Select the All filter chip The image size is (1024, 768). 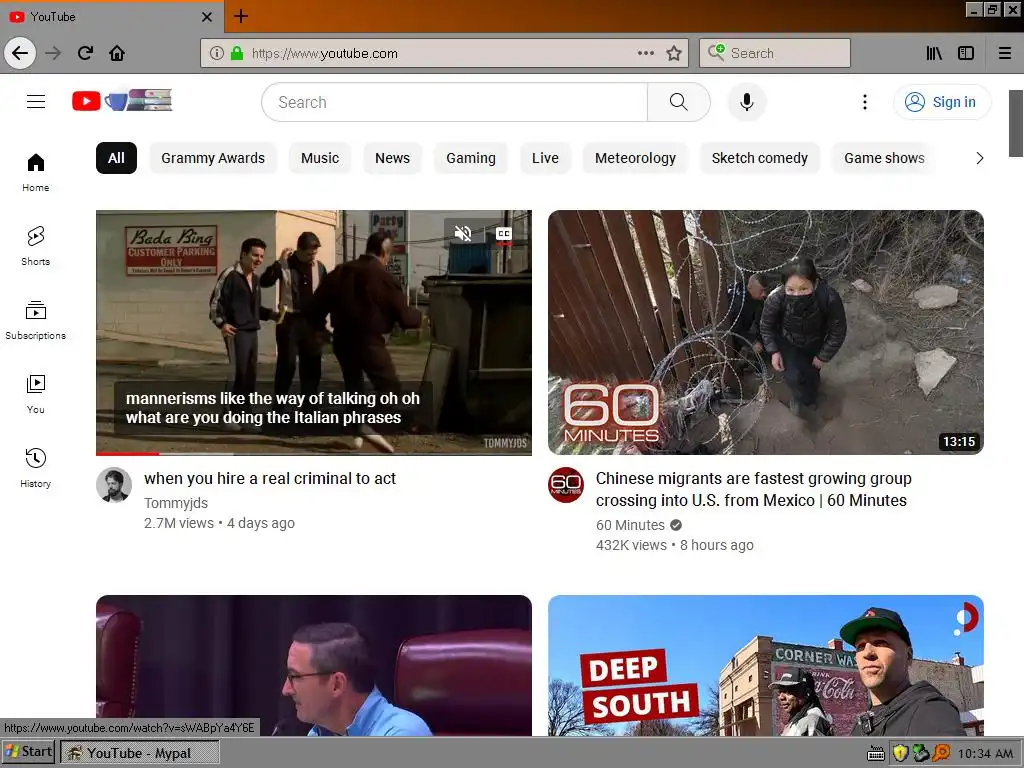pyautogui.click(x=116, y=158)
